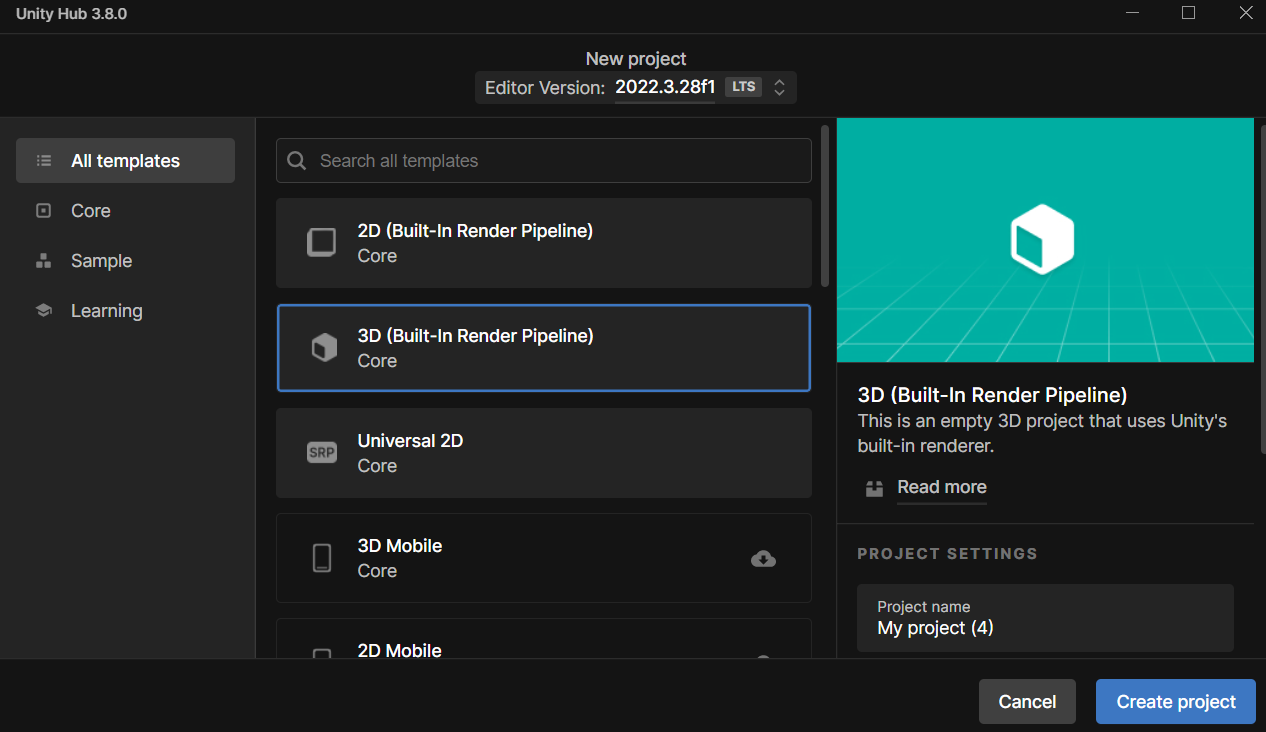Screen dimensions: 1266x732
Task: Click the template list vertical scrollbar
Action: 824,207
